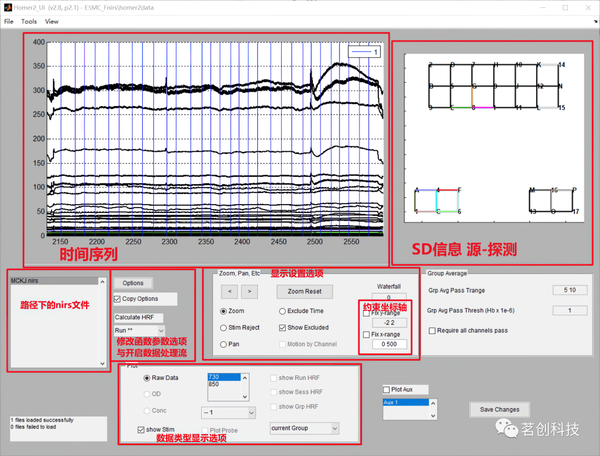Click the magenta channel line in SD probe
The image size is (600, 456).
pyautogui.click(x=484, y=107)
